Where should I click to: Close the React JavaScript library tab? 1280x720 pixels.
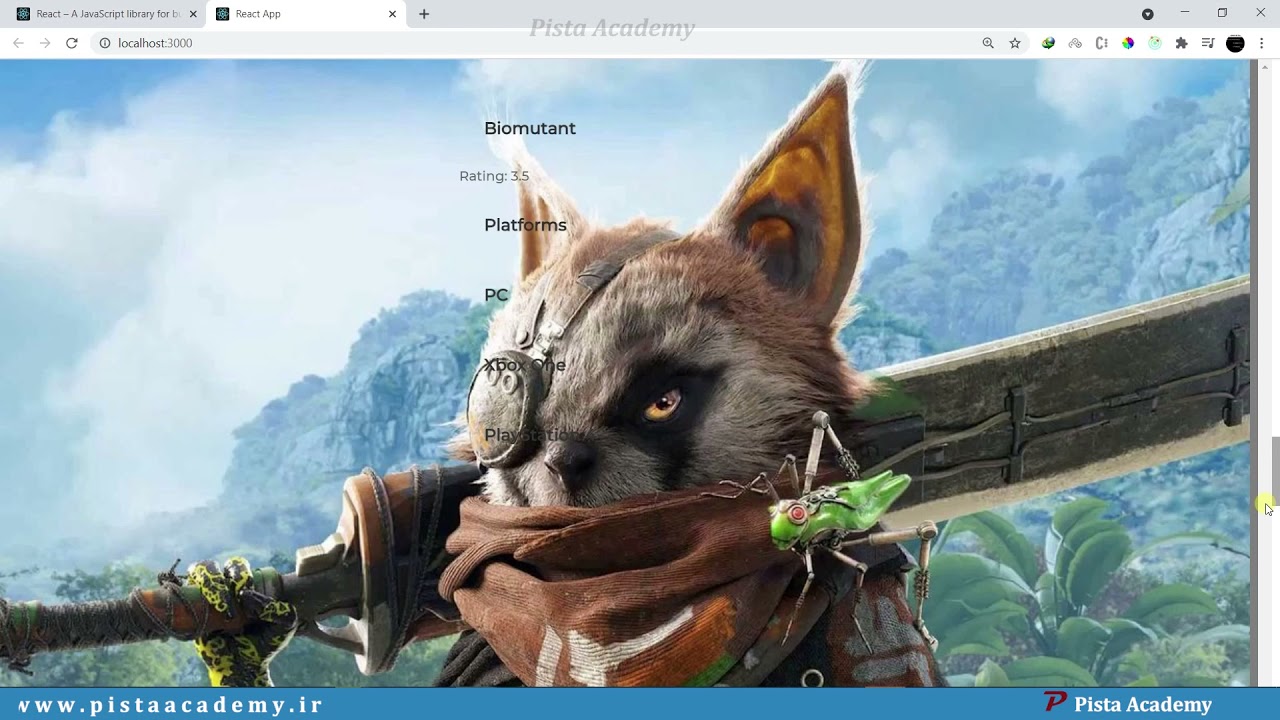193,14
